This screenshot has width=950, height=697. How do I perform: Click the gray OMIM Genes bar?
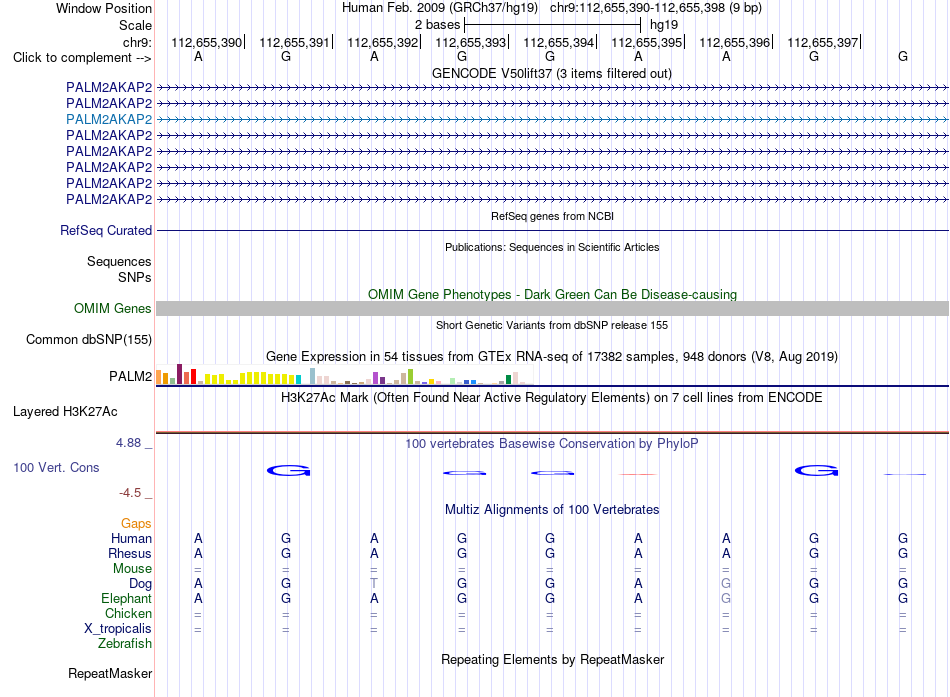(x=552, y=308)
